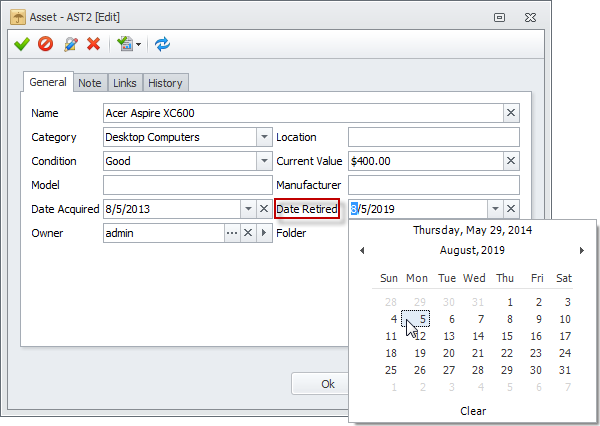Click the report icon in the toolbar

[x=125, y=44]
